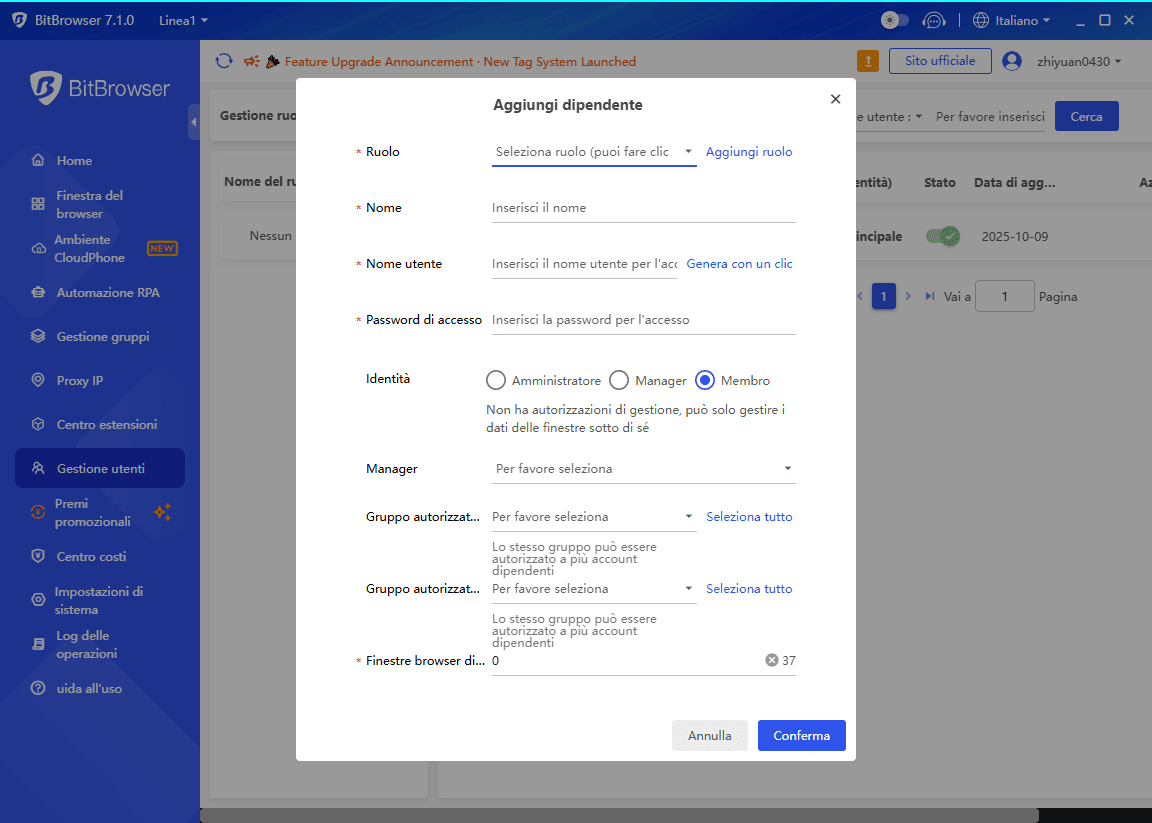Clear the Finestre browser counter field
The width and height of the screenshot is (1152, 823).
point(771,660)
